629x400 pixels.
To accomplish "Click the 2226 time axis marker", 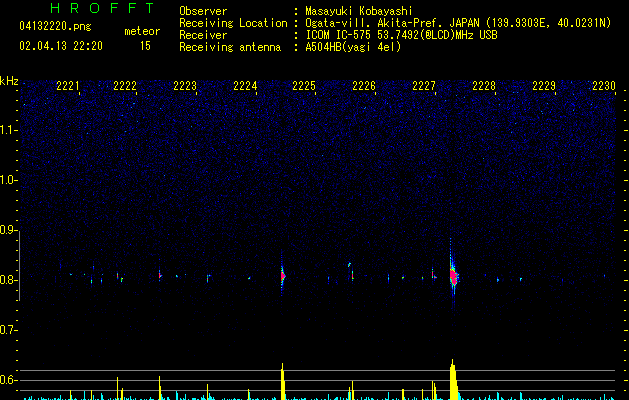I will (364, 86).
